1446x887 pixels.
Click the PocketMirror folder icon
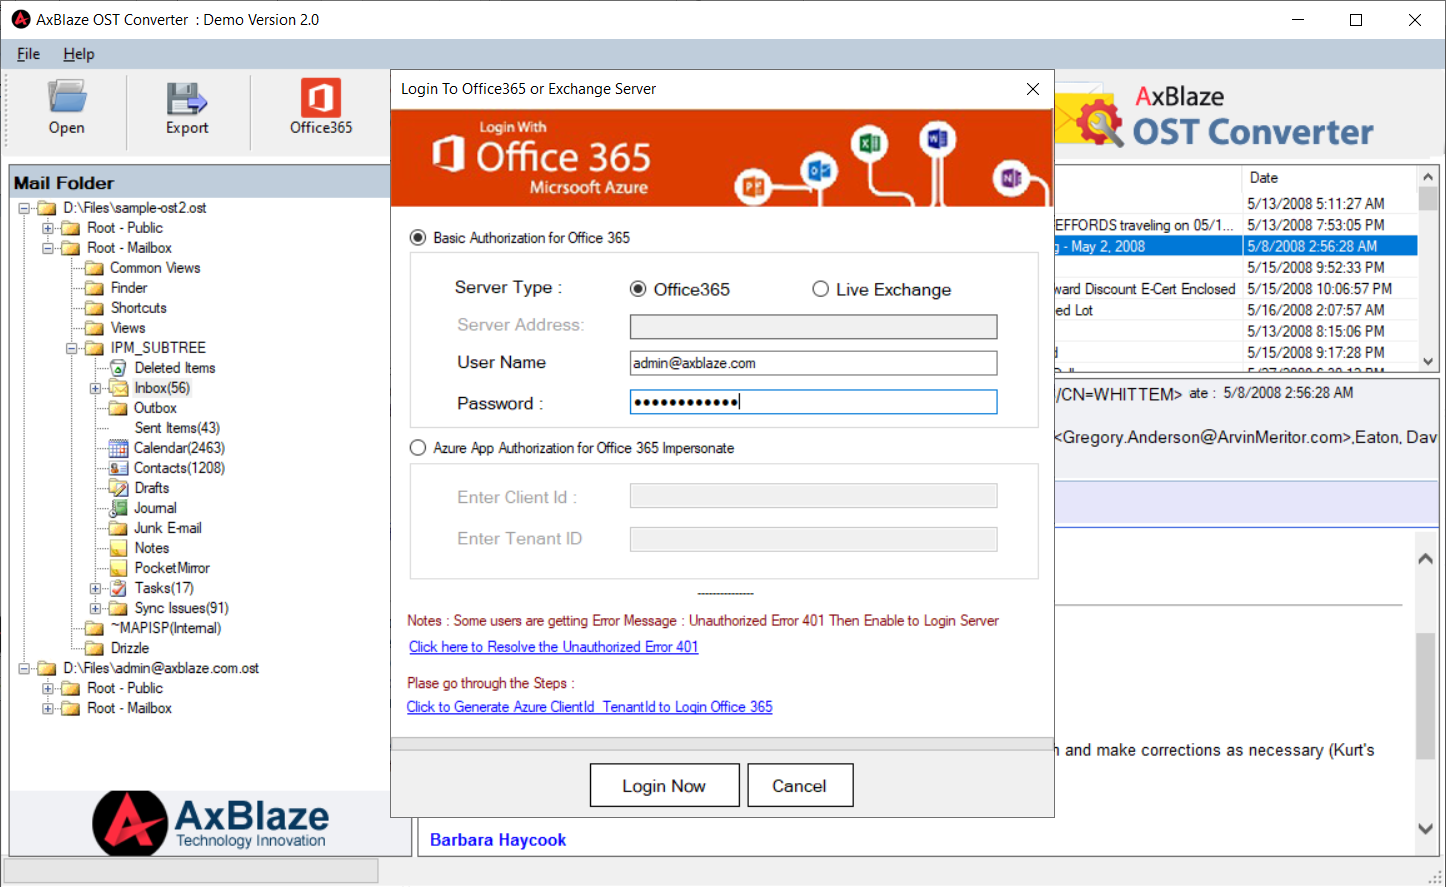point(118,568)
